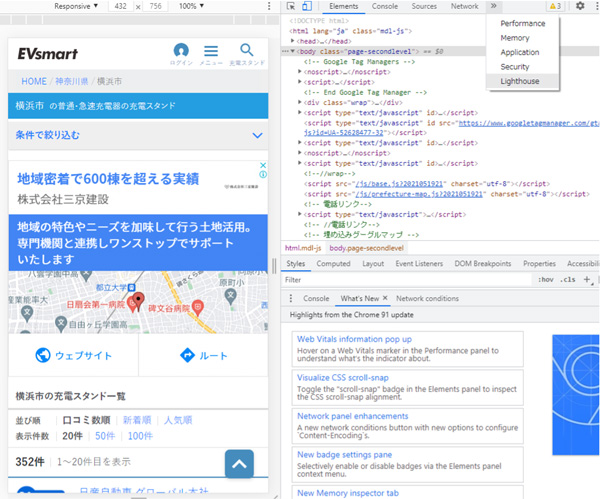This screenshot has height=499, width=600.
Task: Switch to the Console tab in the top bar
Action: 385,6
